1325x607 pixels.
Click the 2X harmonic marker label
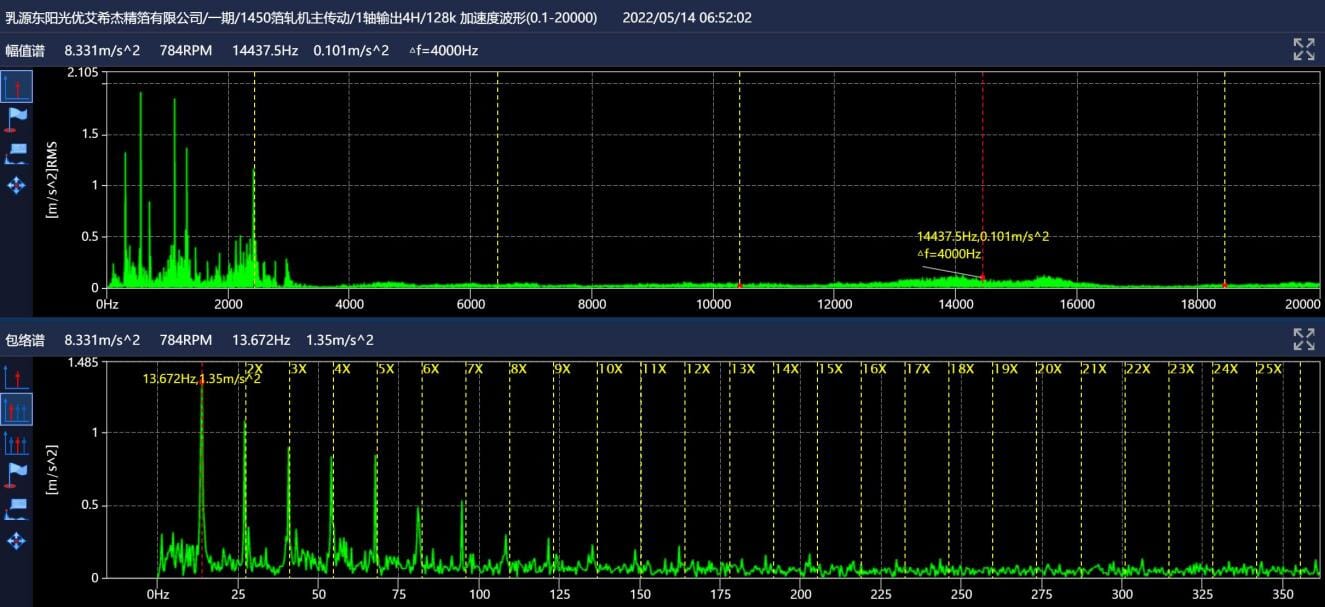254,369
